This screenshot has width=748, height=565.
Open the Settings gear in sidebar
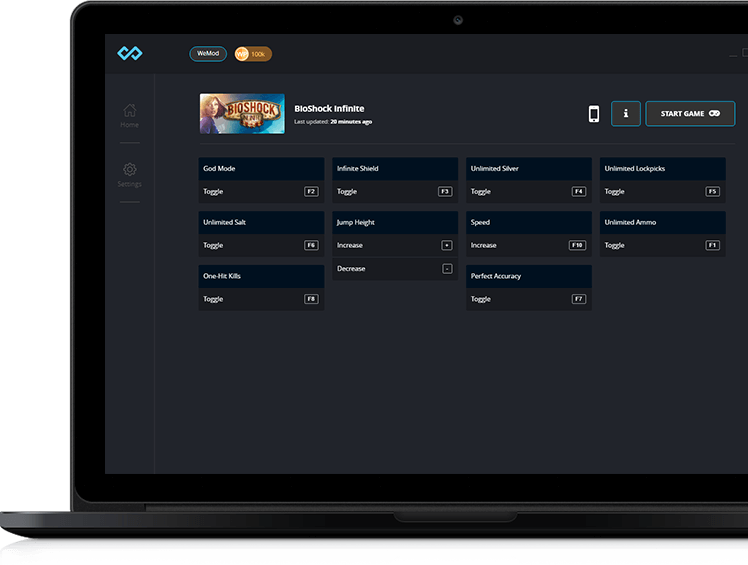(x=130, y=174)
